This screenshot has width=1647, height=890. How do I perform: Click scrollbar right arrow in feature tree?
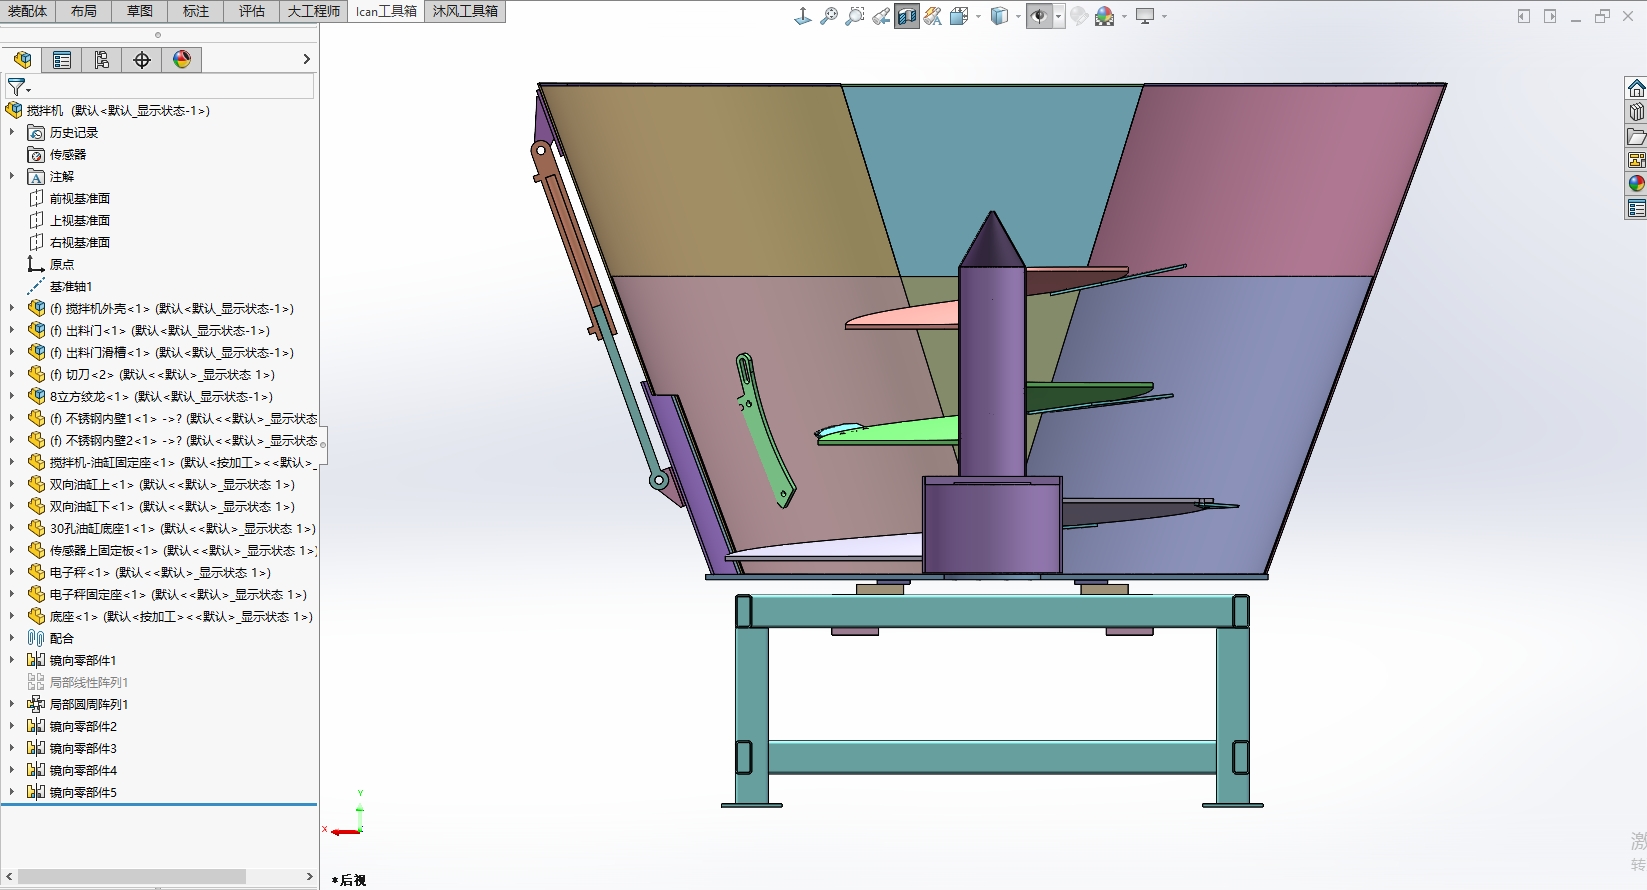pyautogui.click(x=309, y=876)
